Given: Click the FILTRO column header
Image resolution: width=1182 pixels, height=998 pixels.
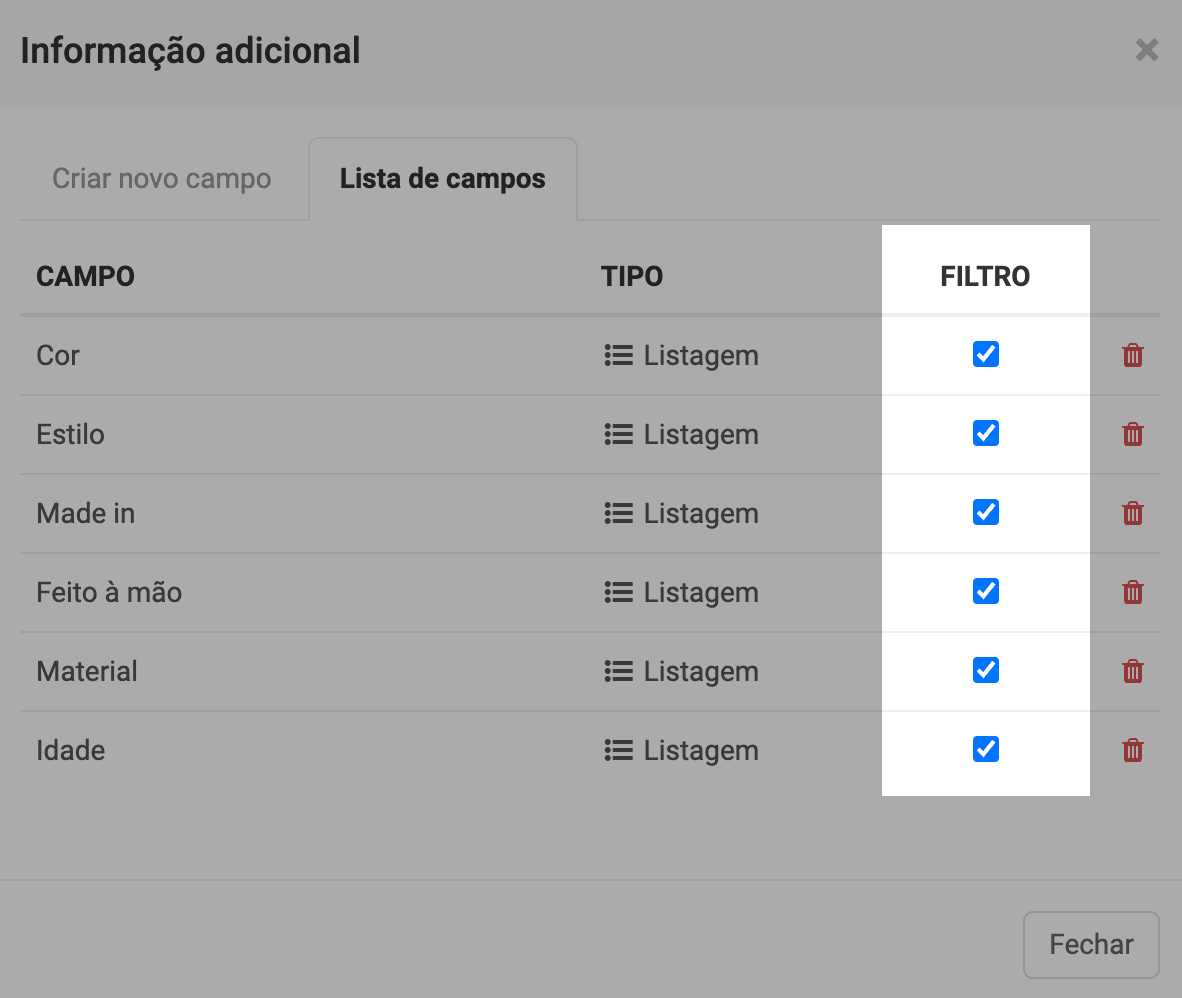Looking at the screenshot, I should point(985,277).
